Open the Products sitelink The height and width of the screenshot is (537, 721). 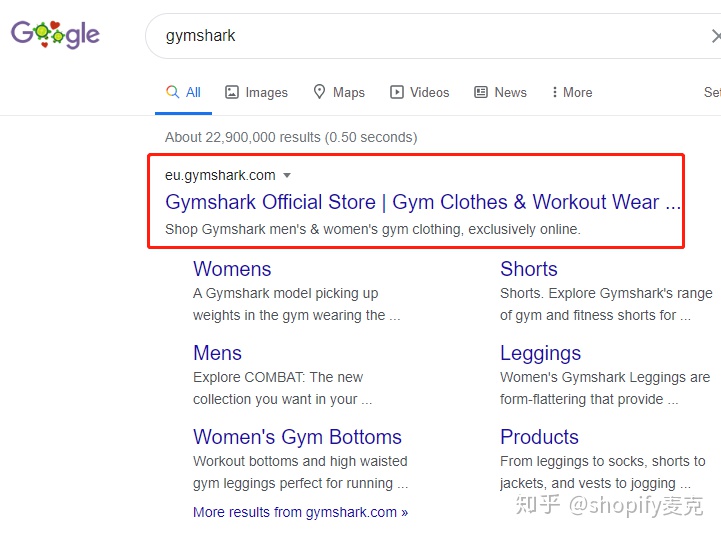[x=539, y=437]
